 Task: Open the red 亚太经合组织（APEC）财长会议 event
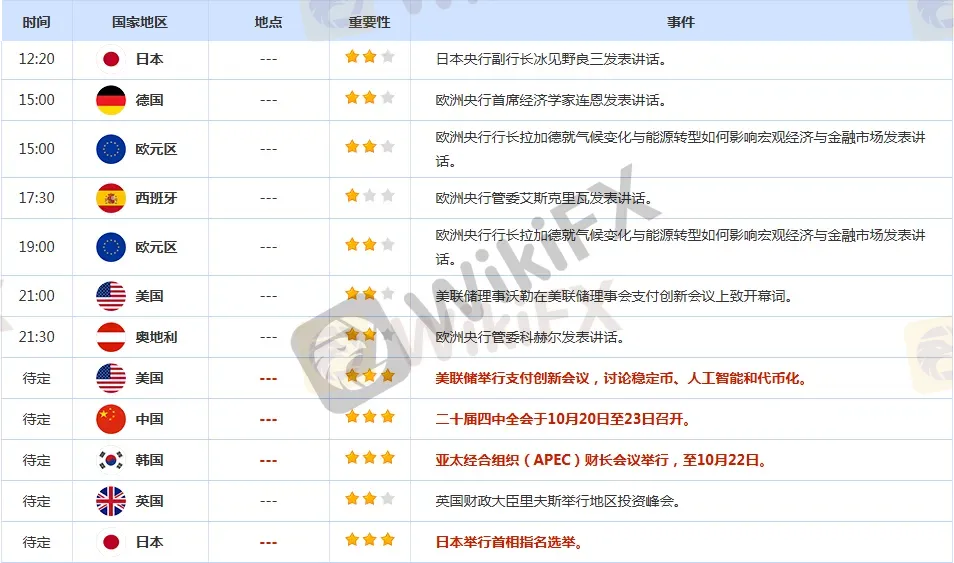click(x=601, y=460)
